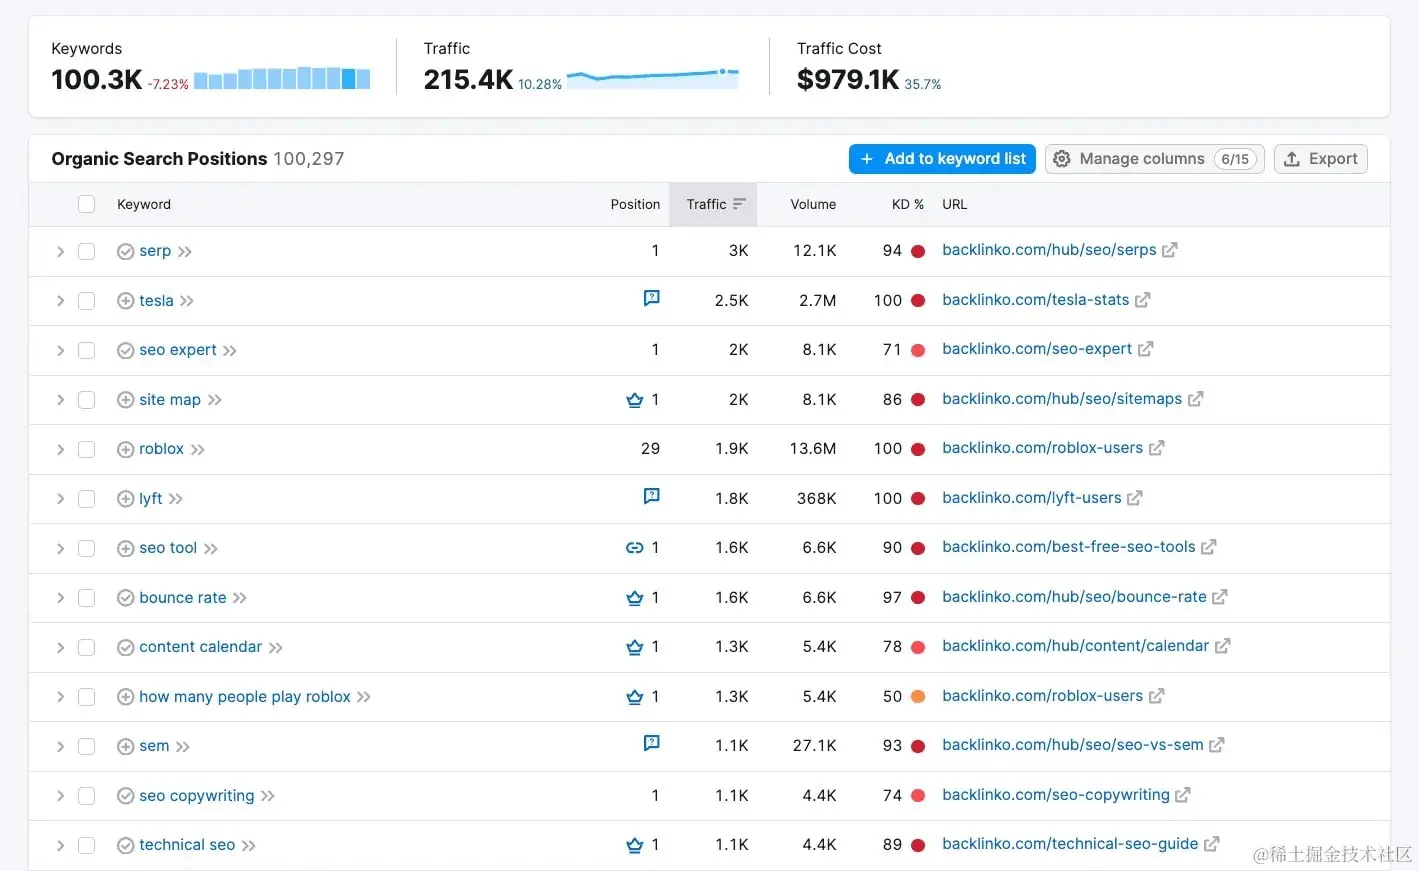Viewport: 1419px width, 871px height.
Task: Tick the roblox row checkbox
Action: (87, 449)
